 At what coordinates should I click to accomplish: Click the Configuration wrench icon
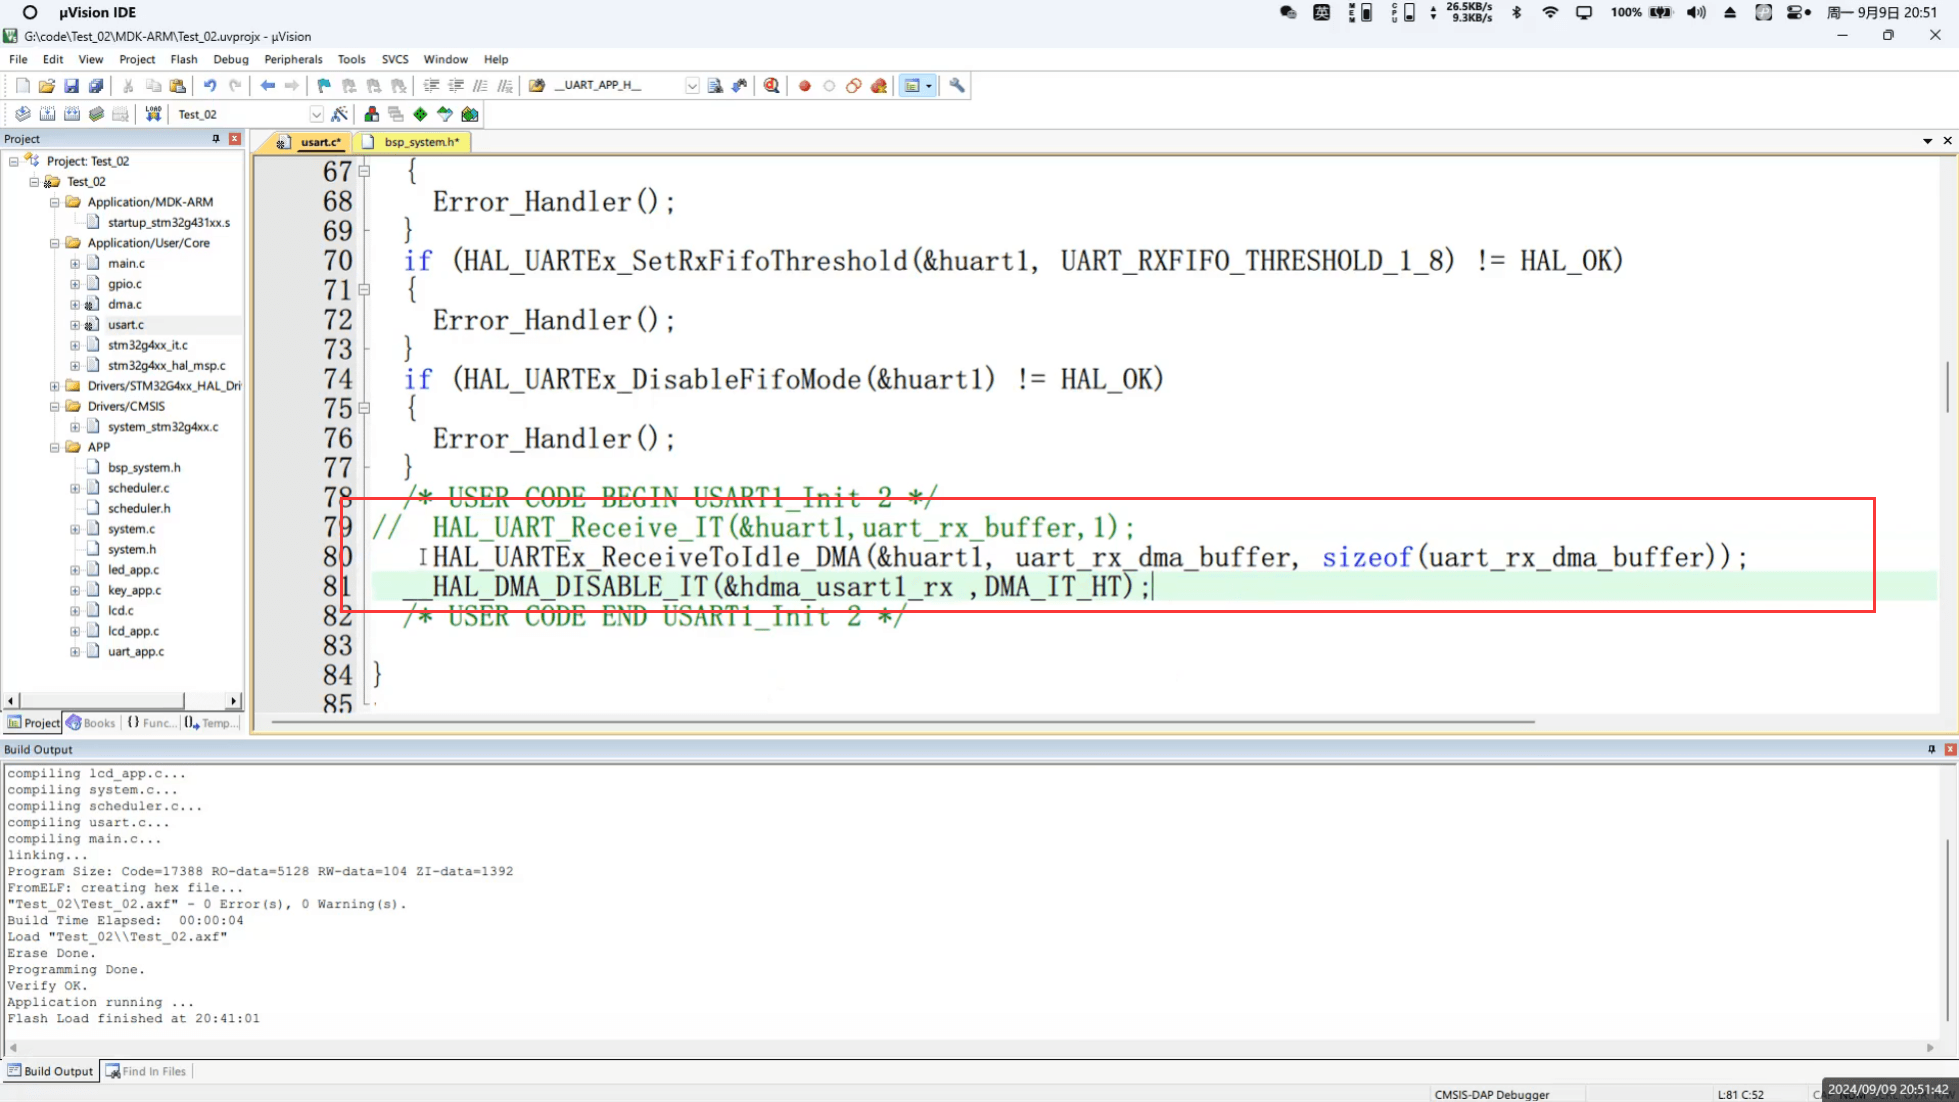(x=957, y=86)
